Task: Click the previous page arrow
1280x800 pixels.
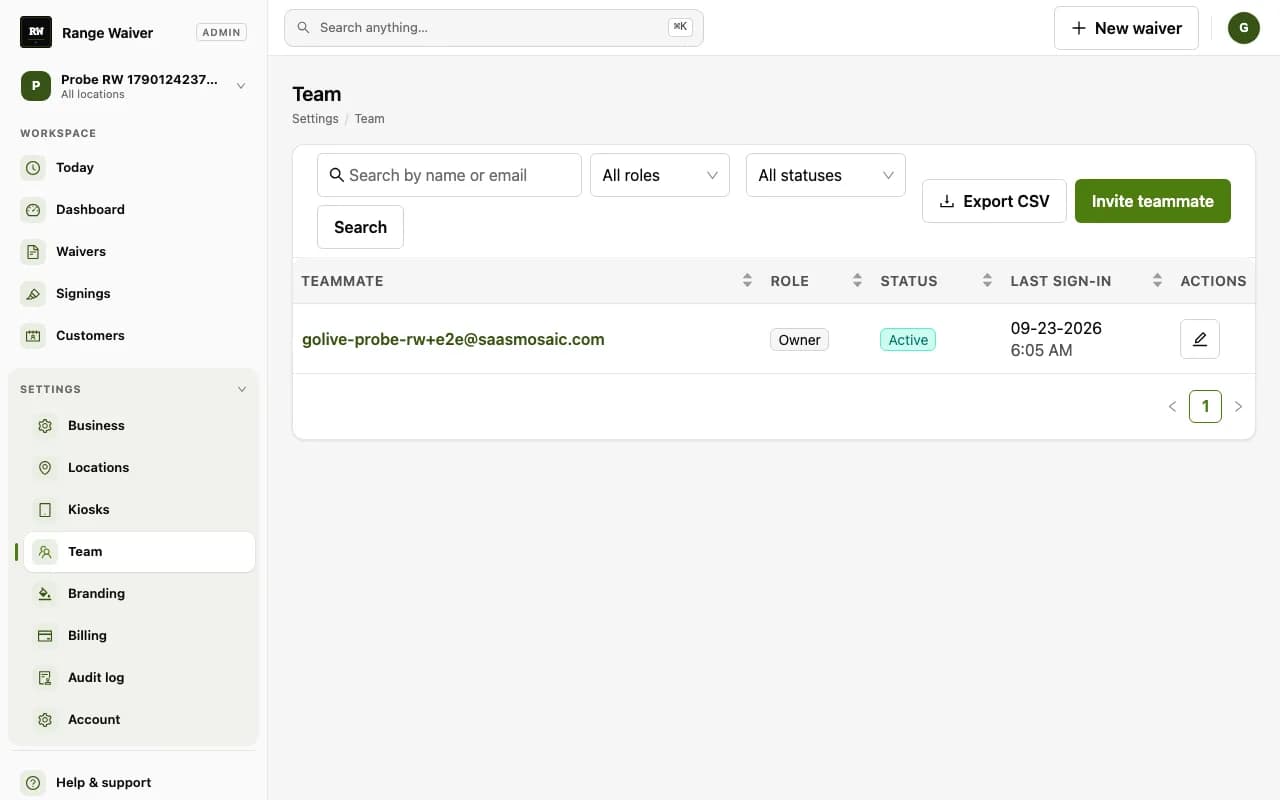Action: 1172,407
